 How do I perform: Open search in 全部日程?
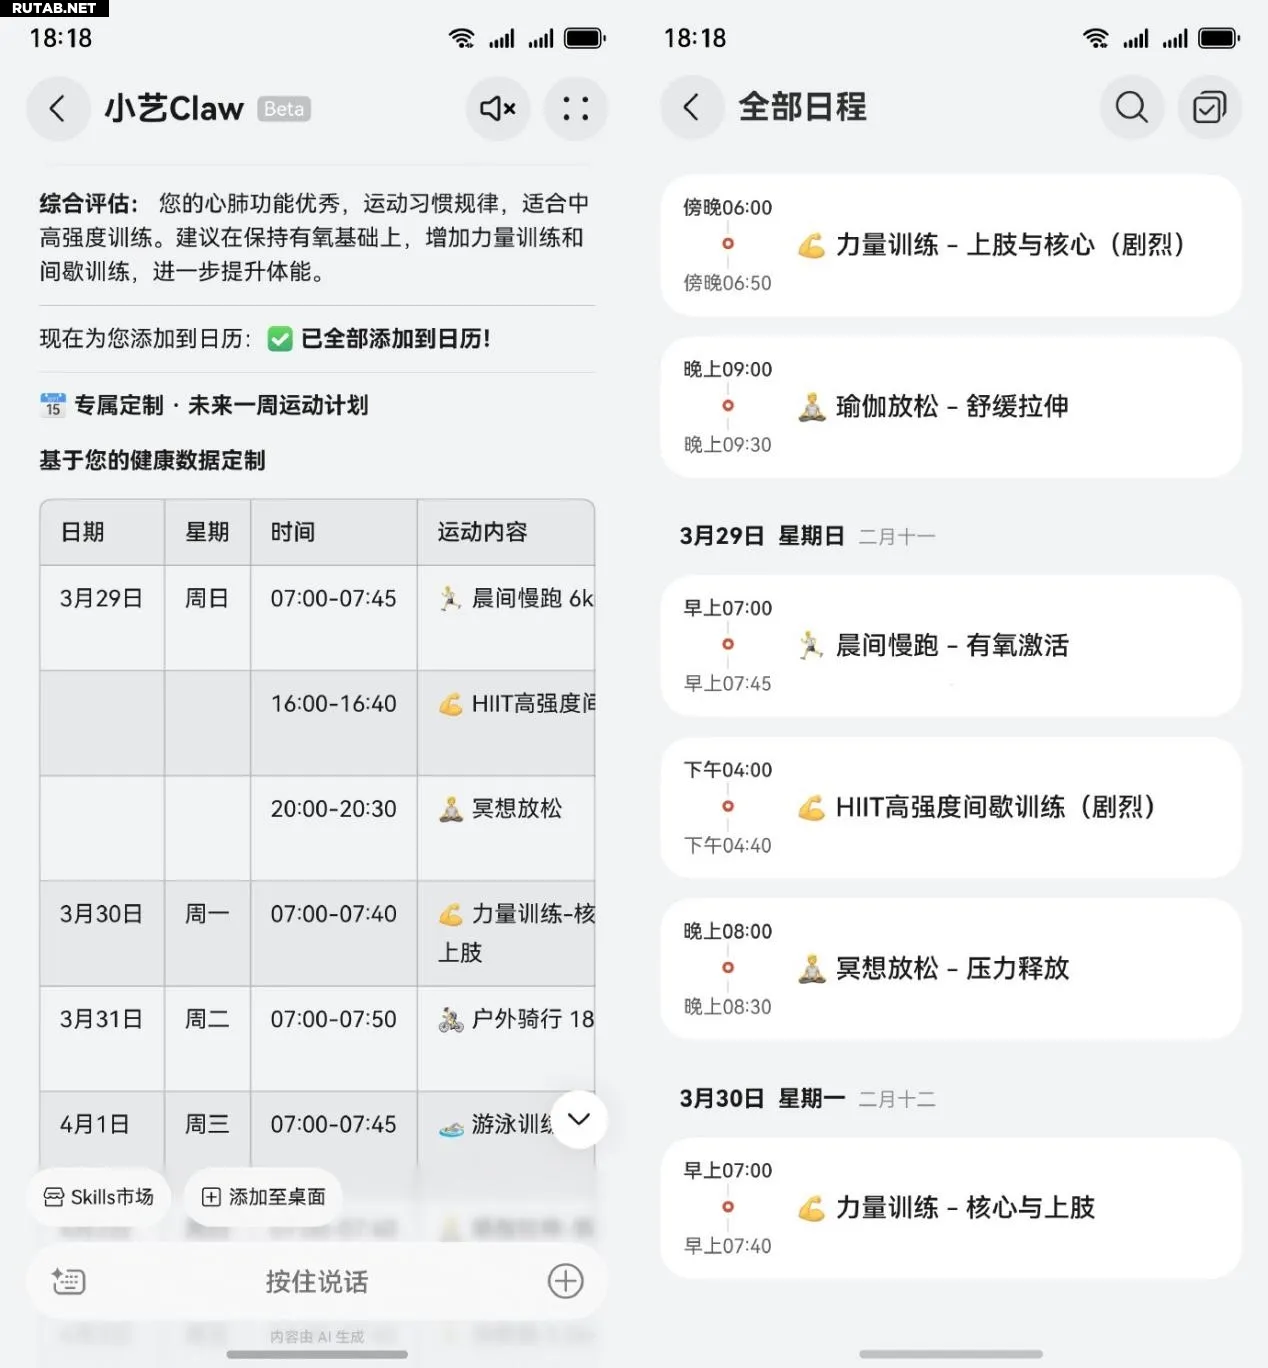coord(1131,107)
